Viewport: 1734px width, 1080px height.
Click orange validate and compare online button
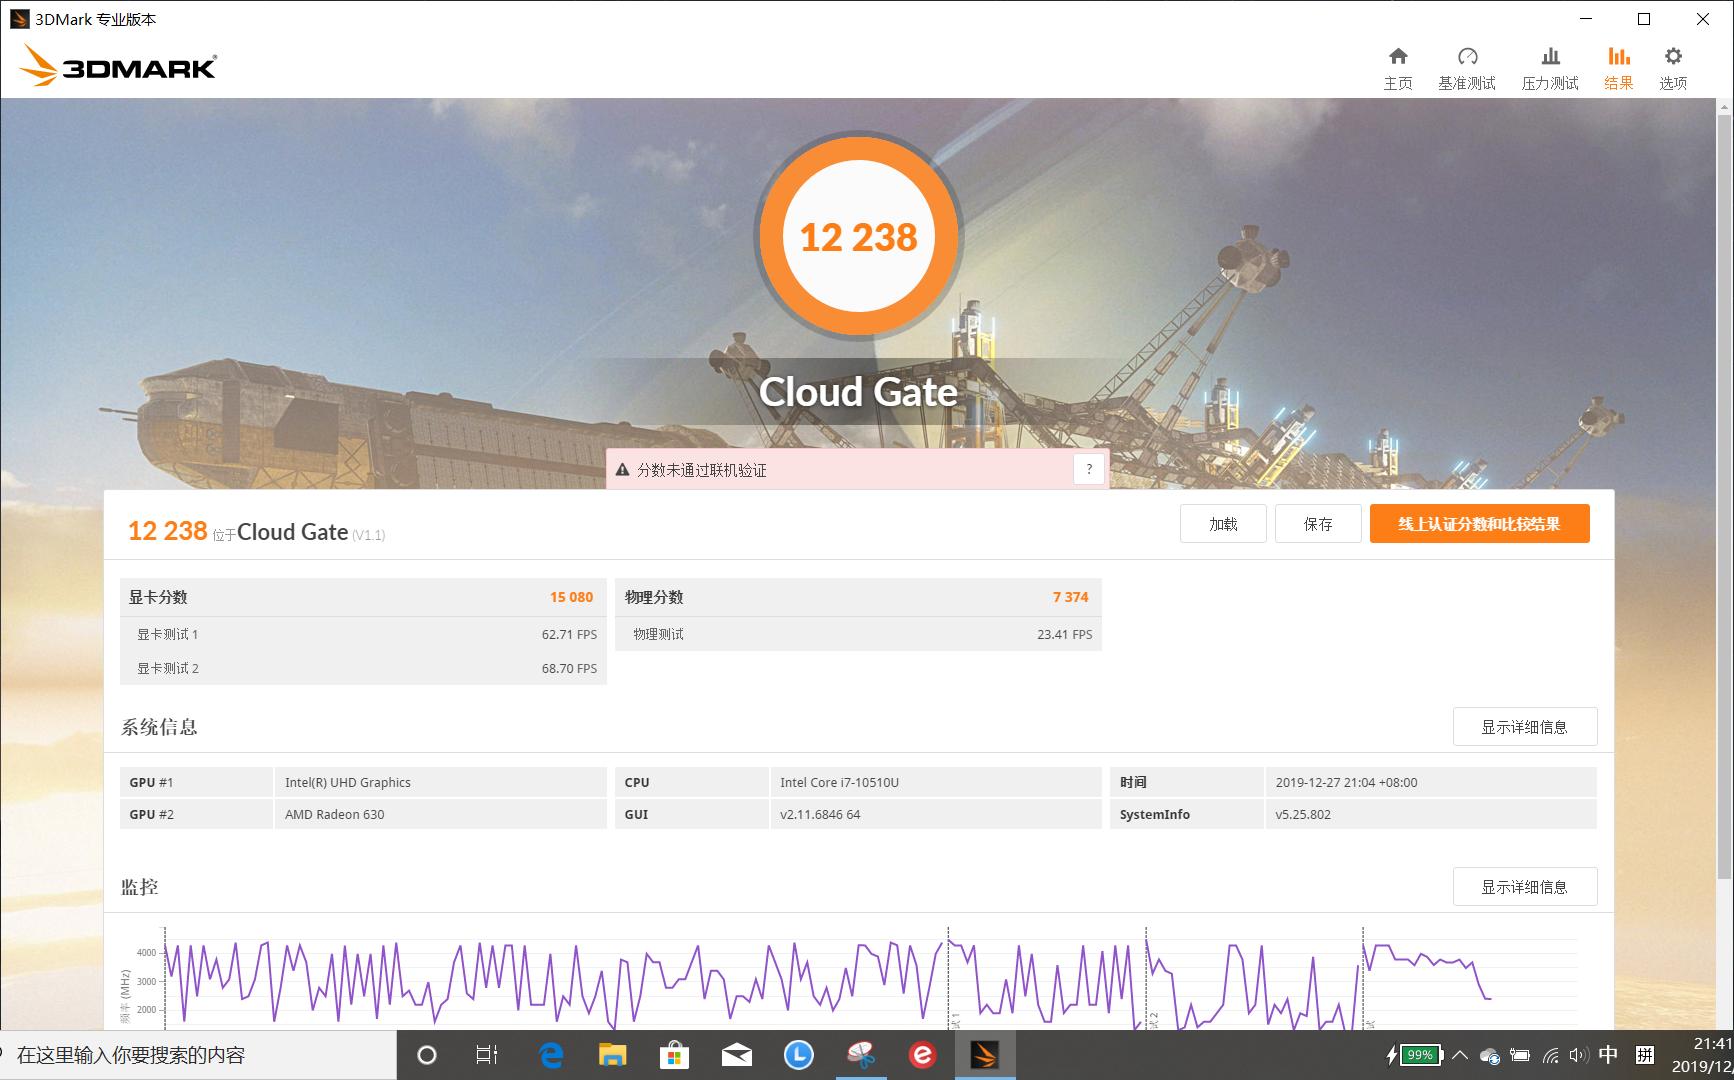(1479, 524)
